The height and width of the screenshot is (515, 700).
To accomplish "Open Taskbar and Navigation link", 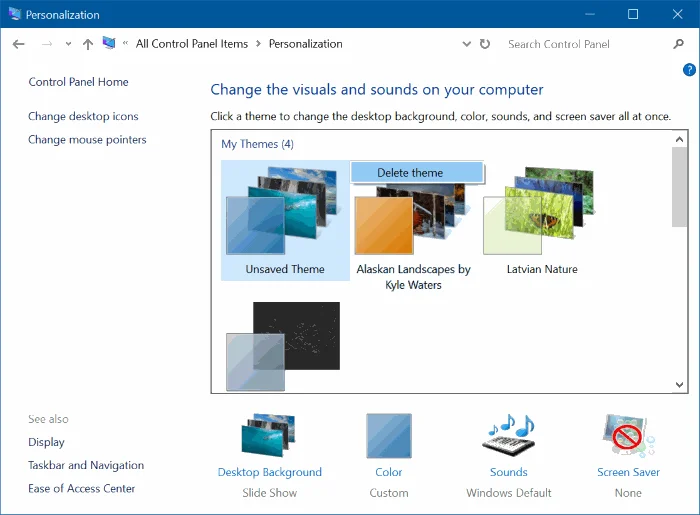I will pos(86,465).
